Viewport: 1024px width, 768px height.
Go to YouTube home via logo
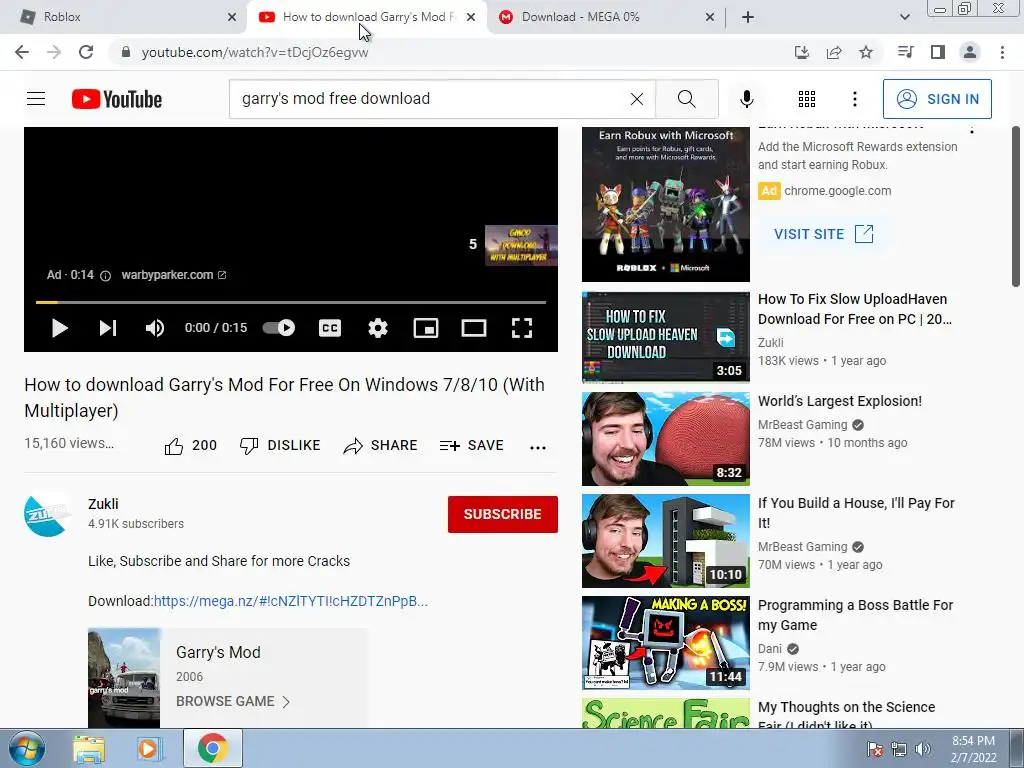117,99
